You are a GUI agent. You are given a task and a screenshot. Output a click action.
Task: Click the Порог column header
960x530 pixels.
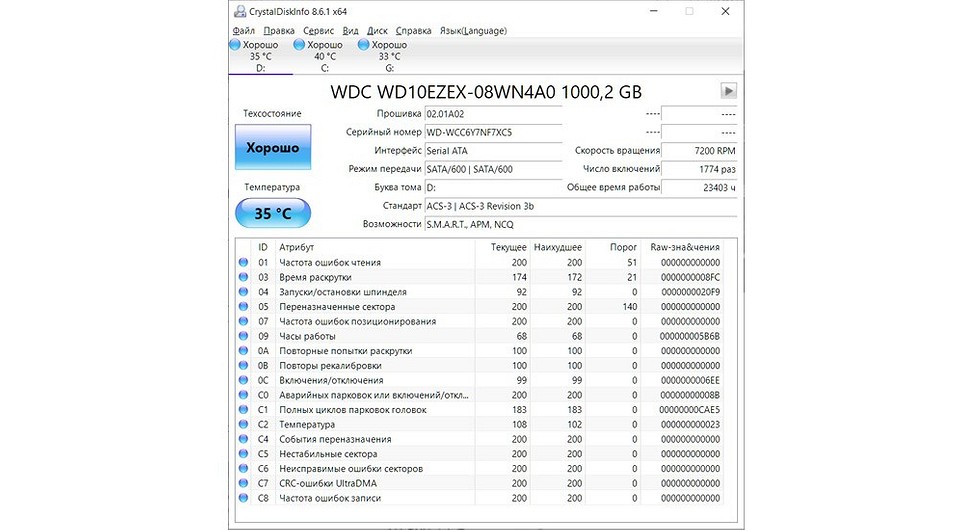612,247
